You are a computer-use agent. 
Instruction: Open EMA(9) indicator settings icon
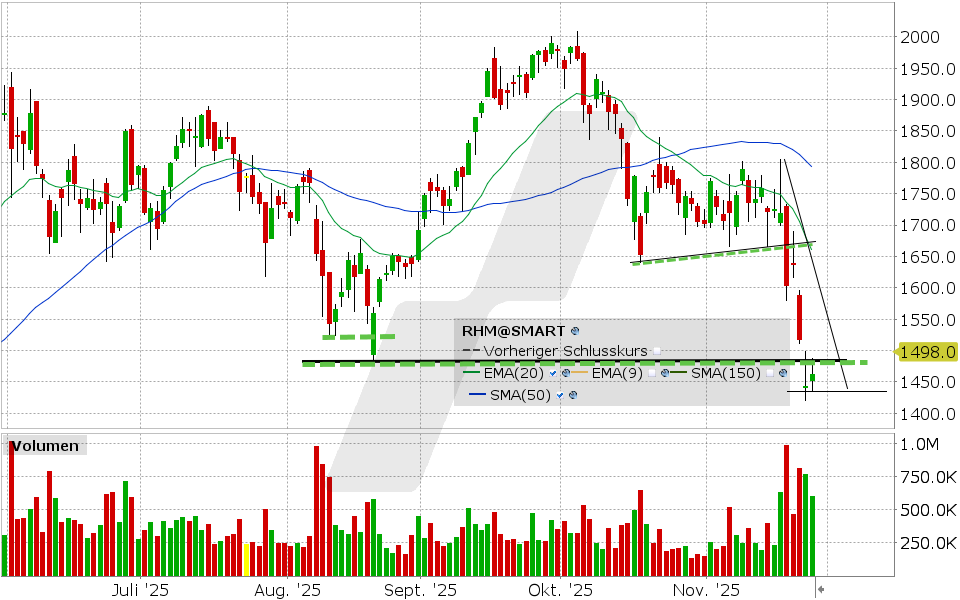(665, 372)
